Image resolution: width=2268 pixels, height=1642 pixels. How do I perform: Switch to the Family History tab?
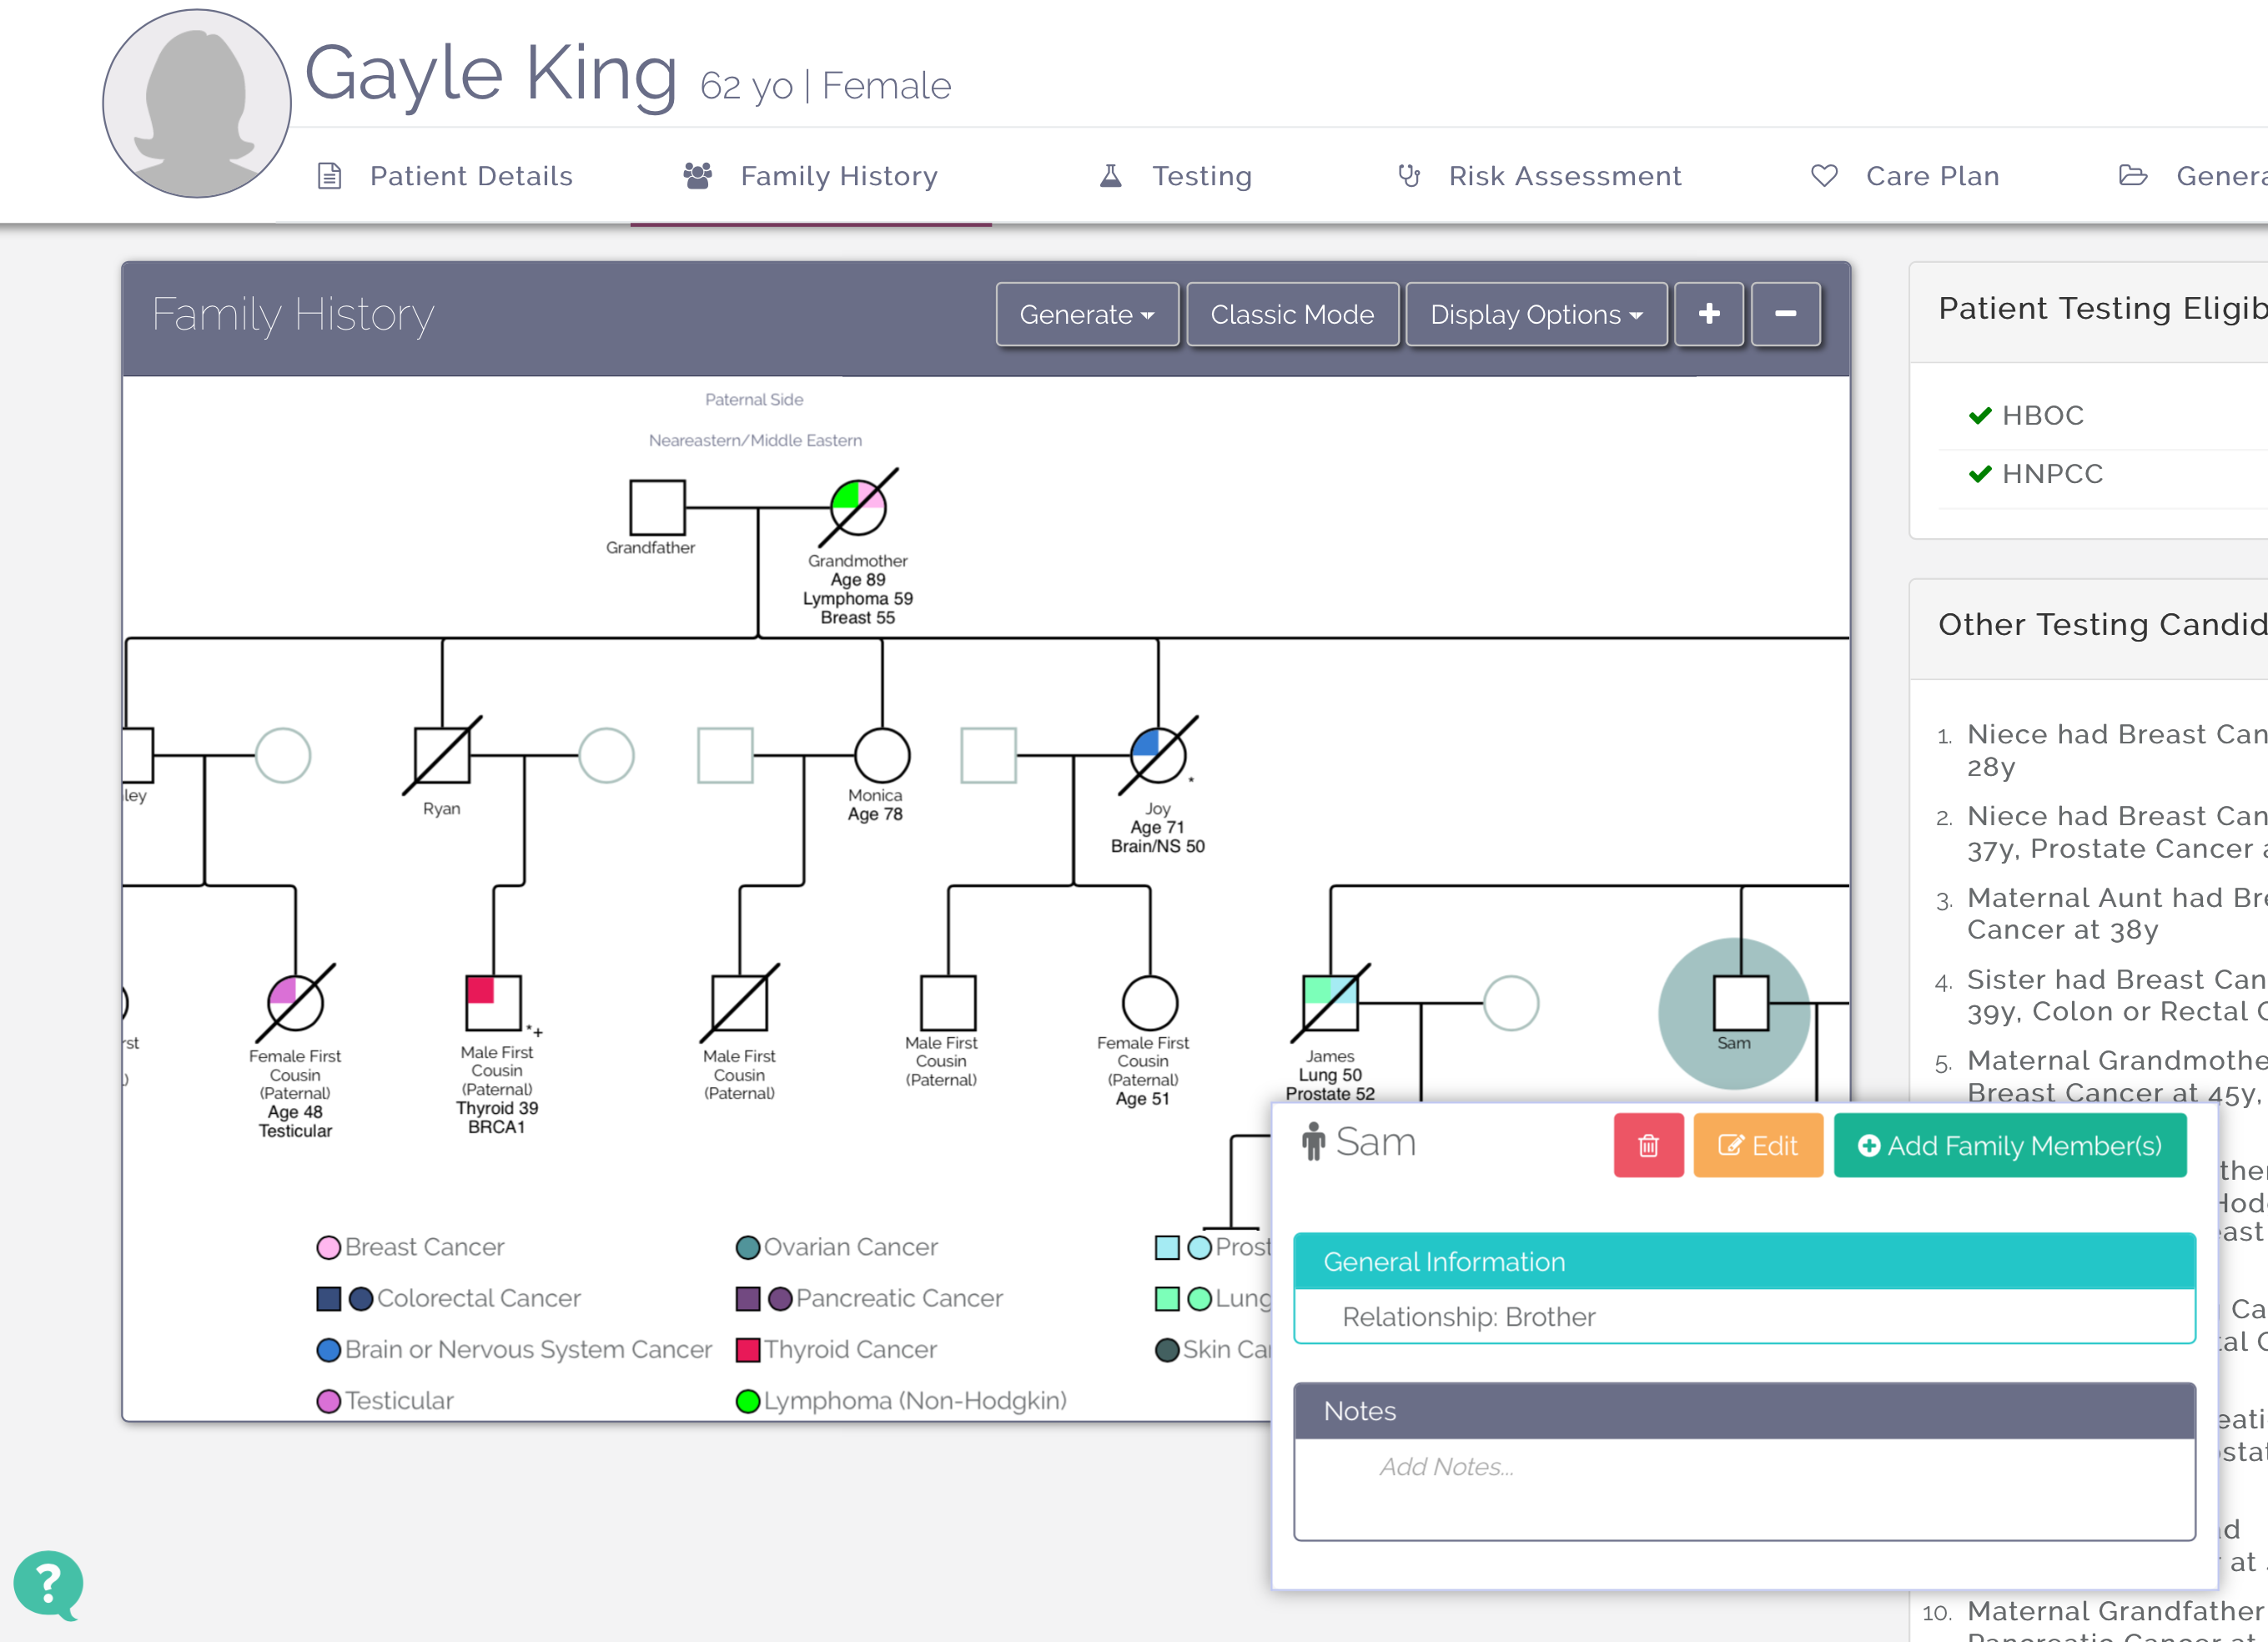coord(810,176)
